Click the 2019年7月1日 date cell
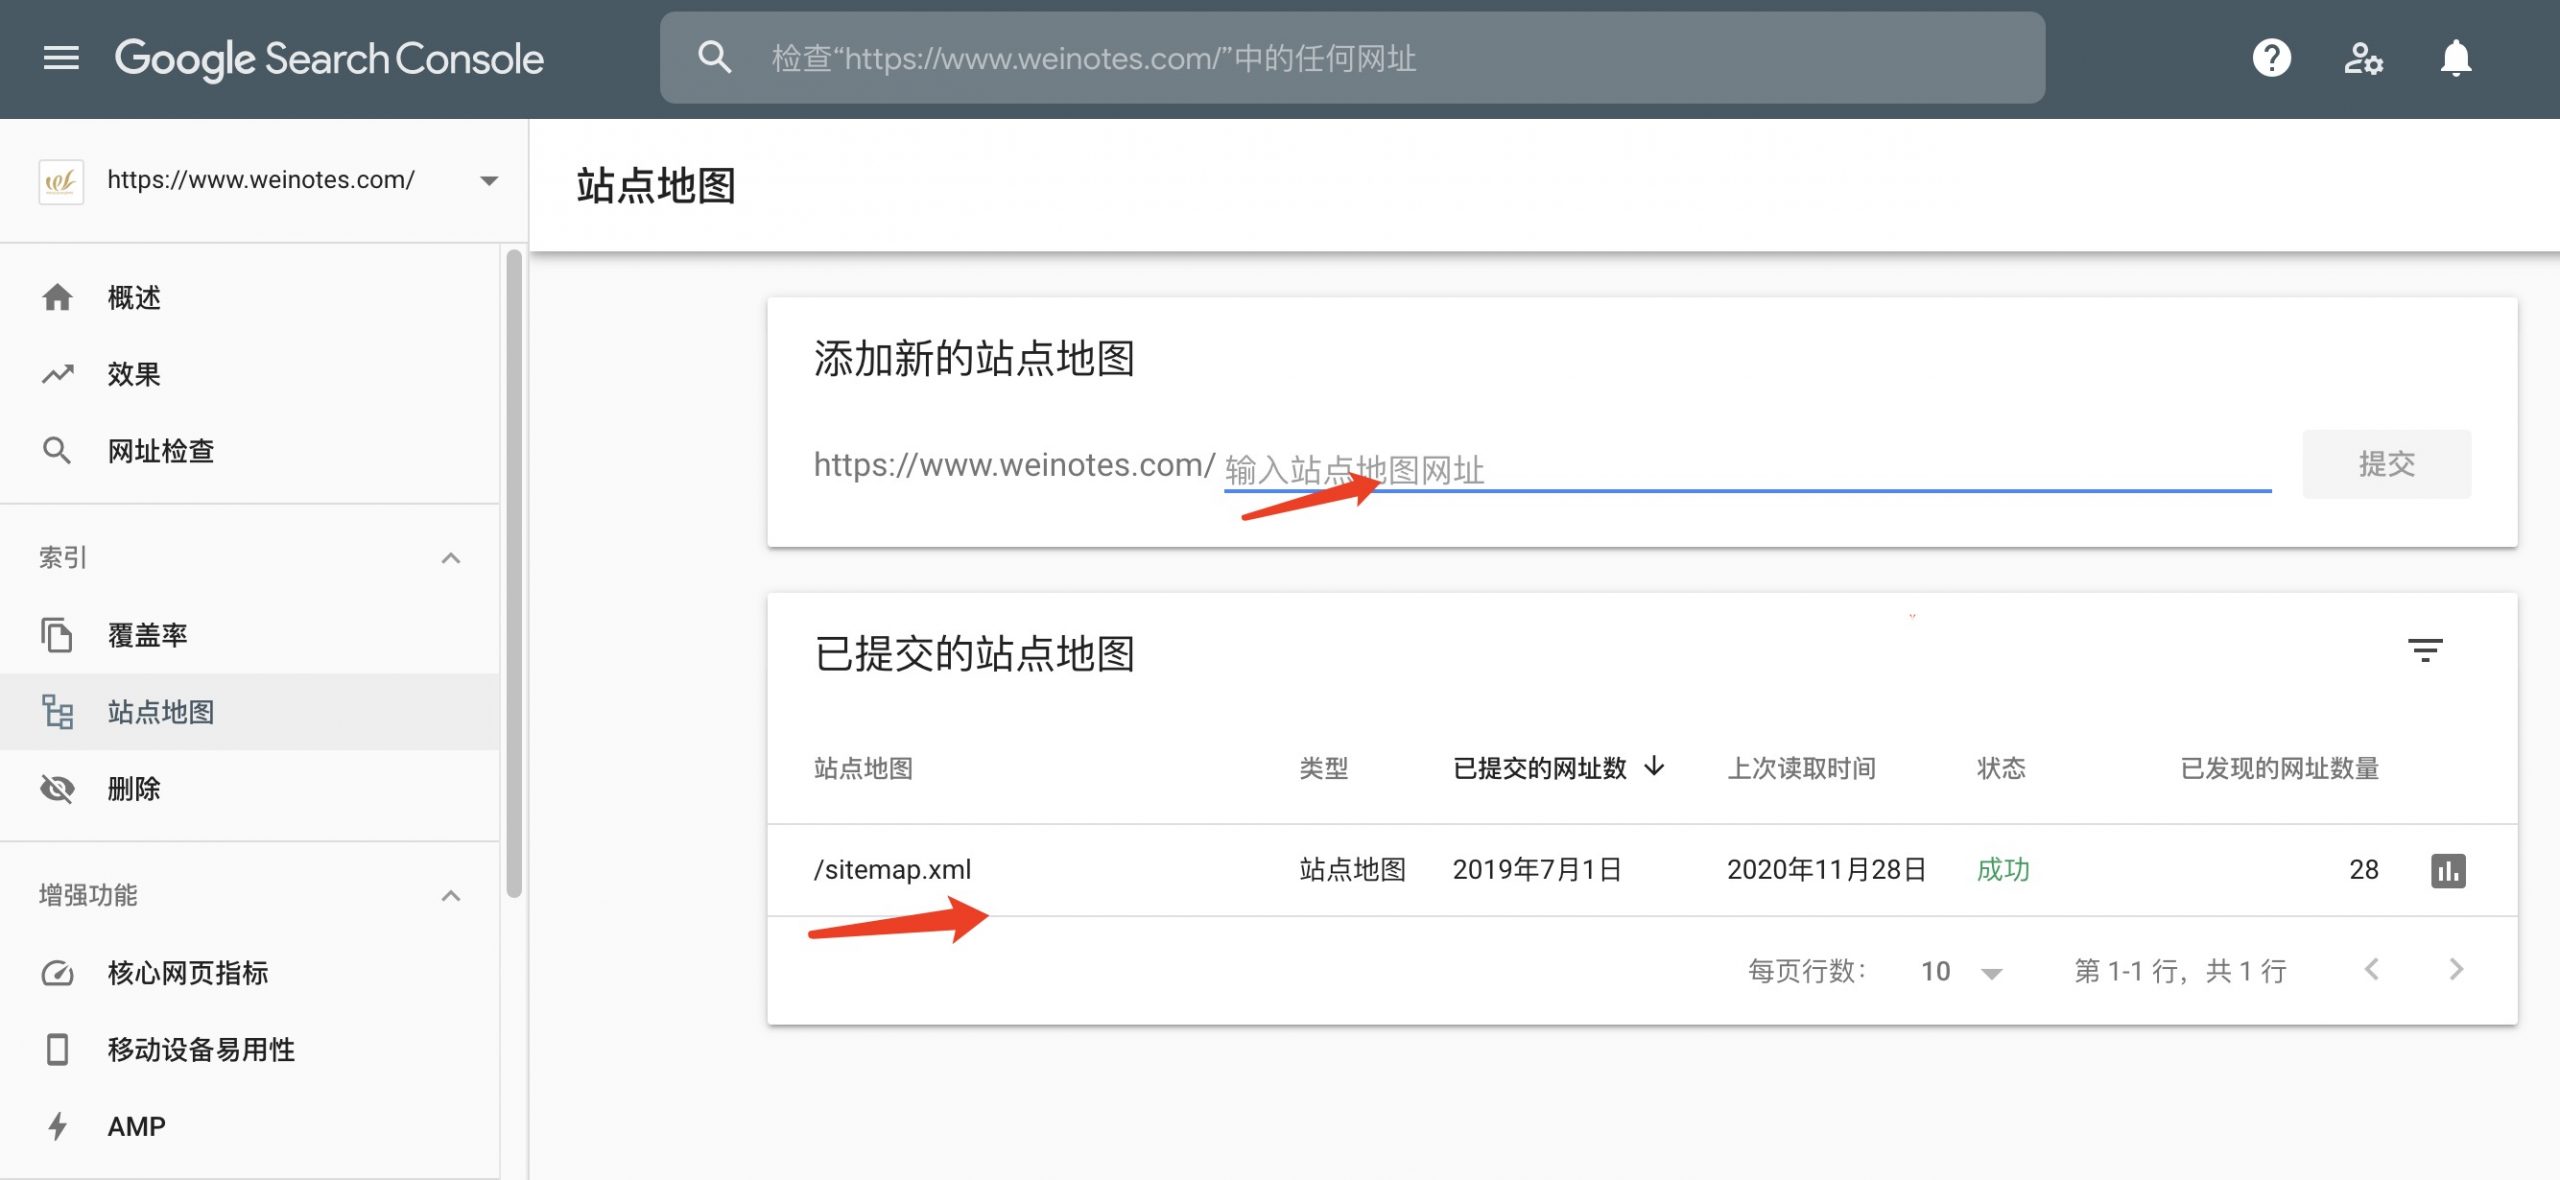 1537,870
